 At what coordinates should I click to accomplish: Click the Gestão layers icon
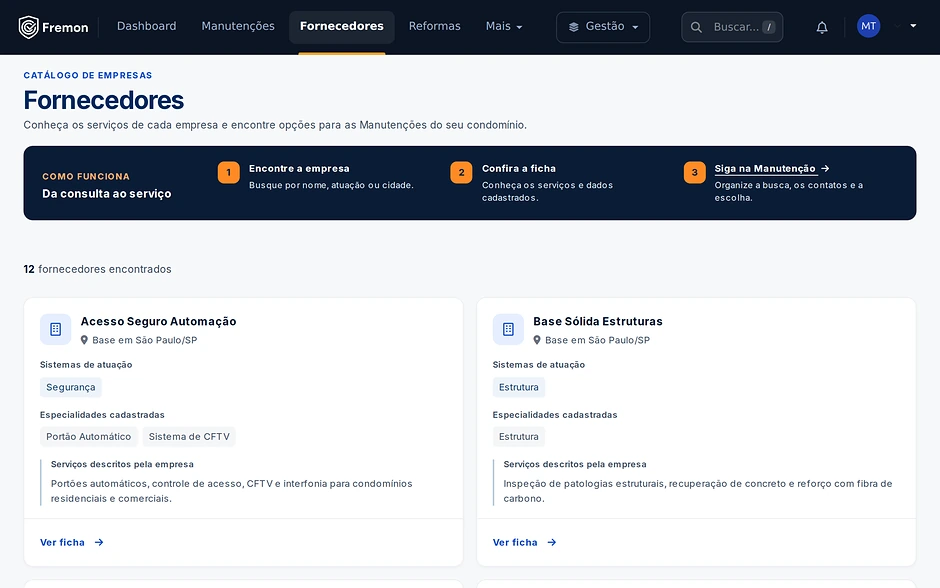click(x=574, y=27)
